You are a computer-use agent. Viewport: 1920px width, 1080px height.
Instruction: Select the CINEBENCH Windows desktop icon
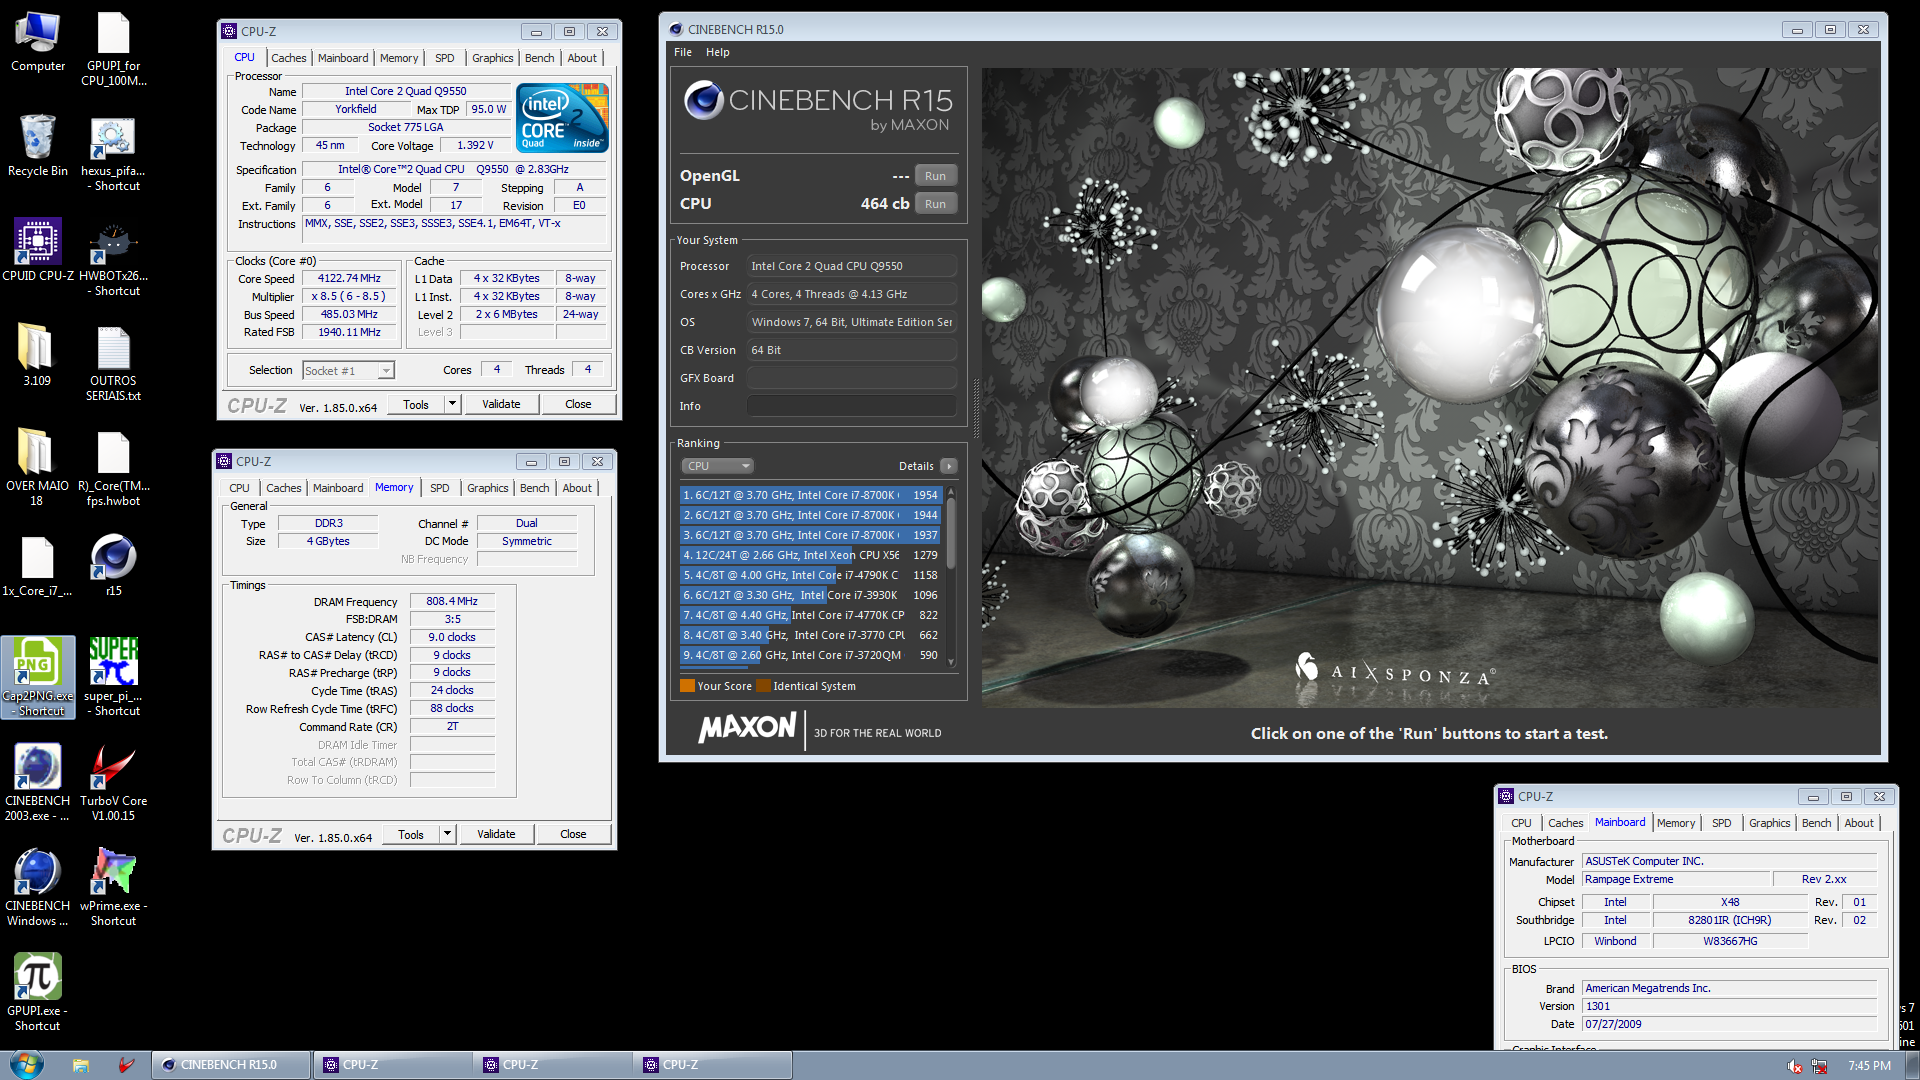38,887
